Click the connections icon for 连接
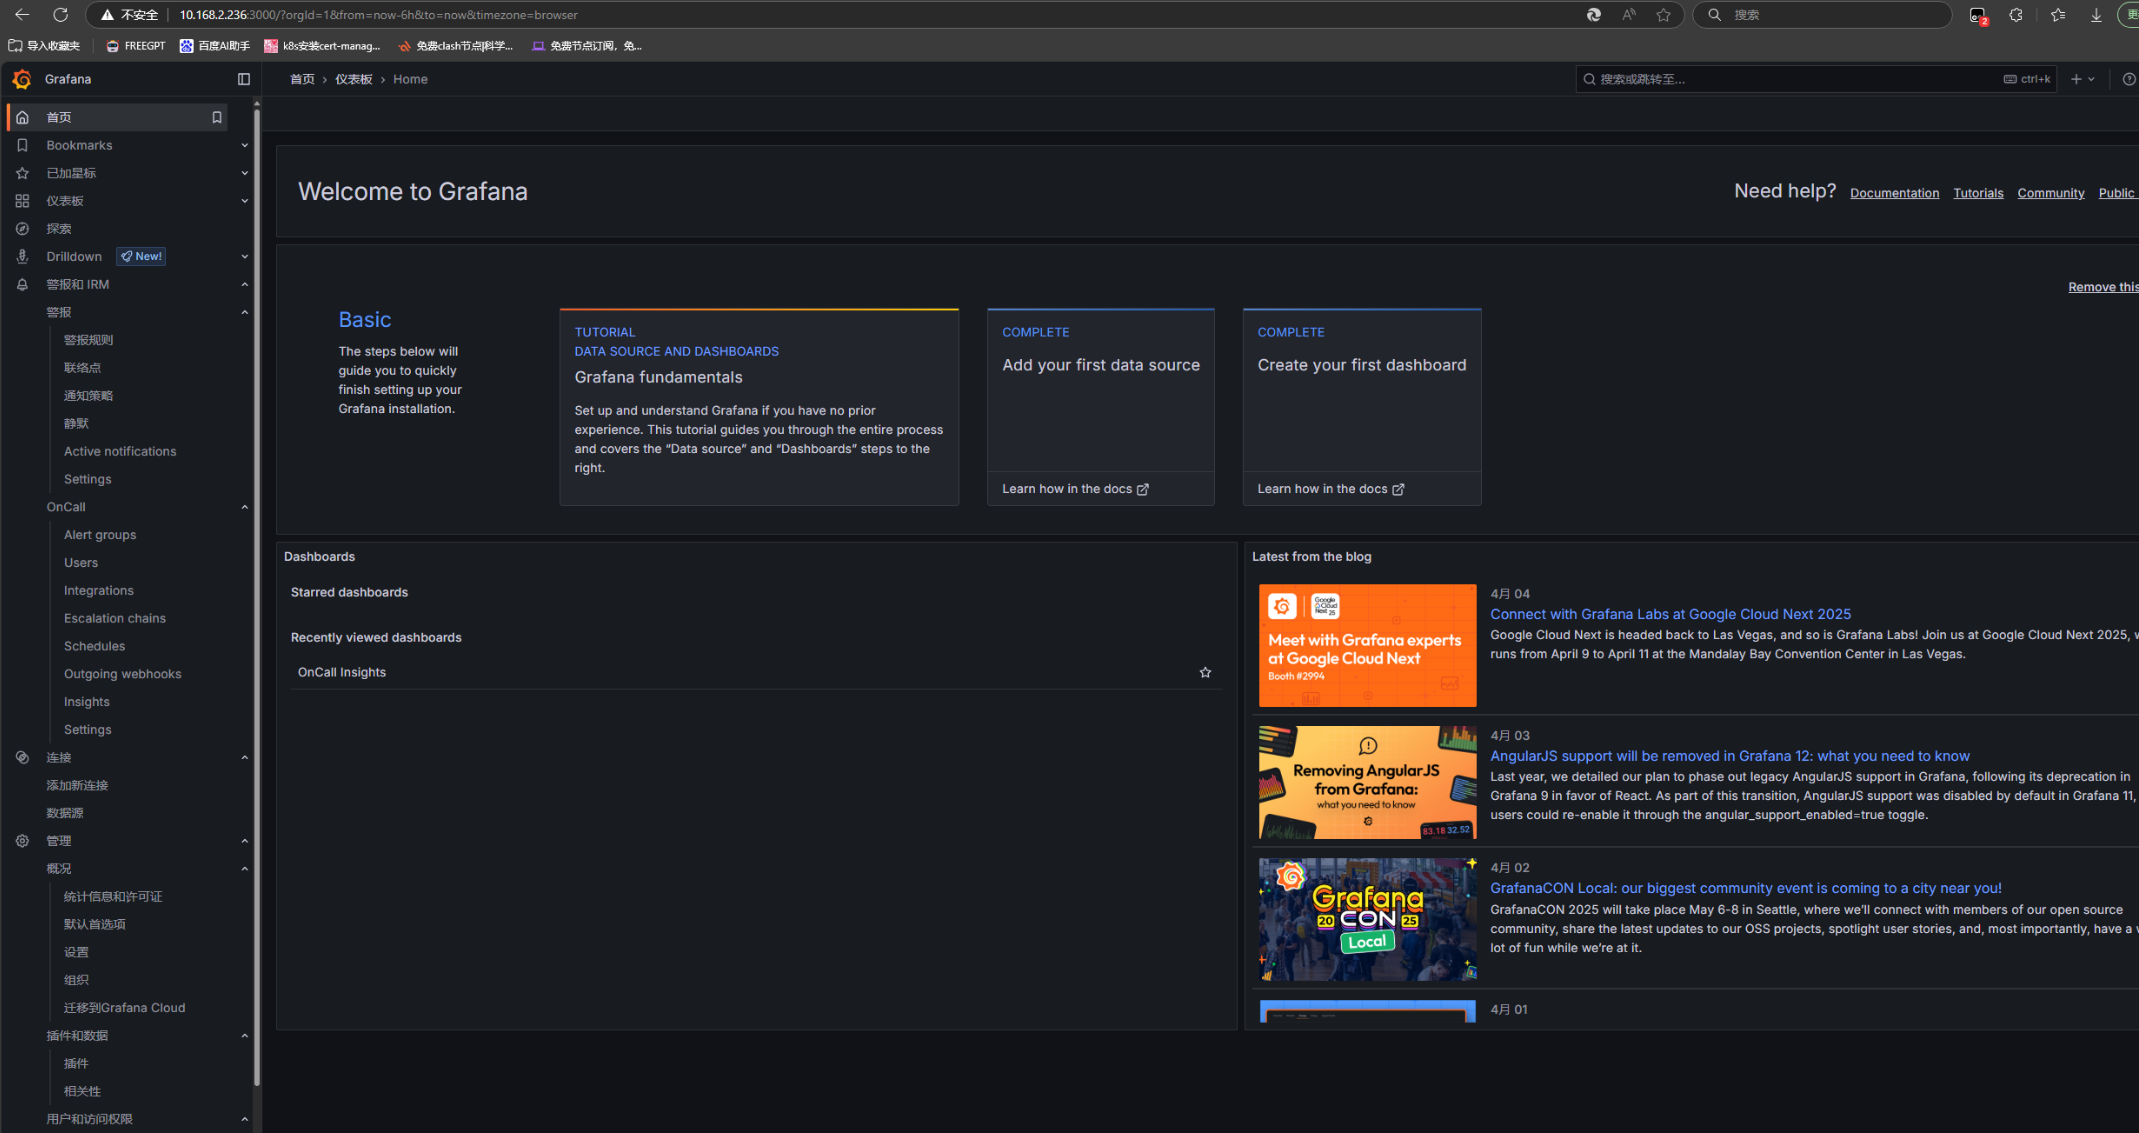The width and height of the screenshot is (2139, 1133). (22, 757)
